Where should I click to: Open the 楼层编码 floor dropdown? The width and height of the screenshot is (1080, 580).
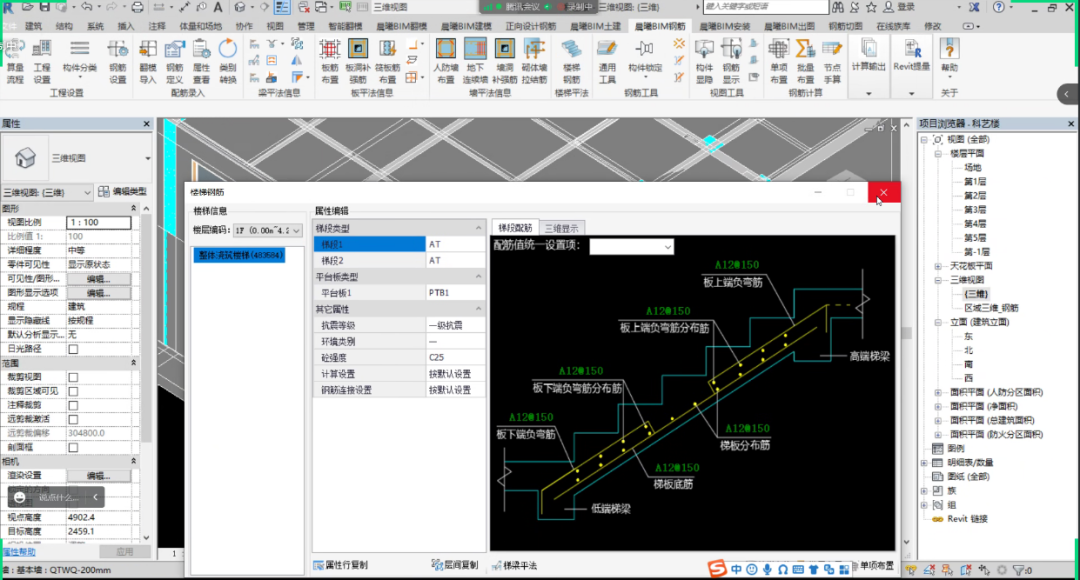268,230
